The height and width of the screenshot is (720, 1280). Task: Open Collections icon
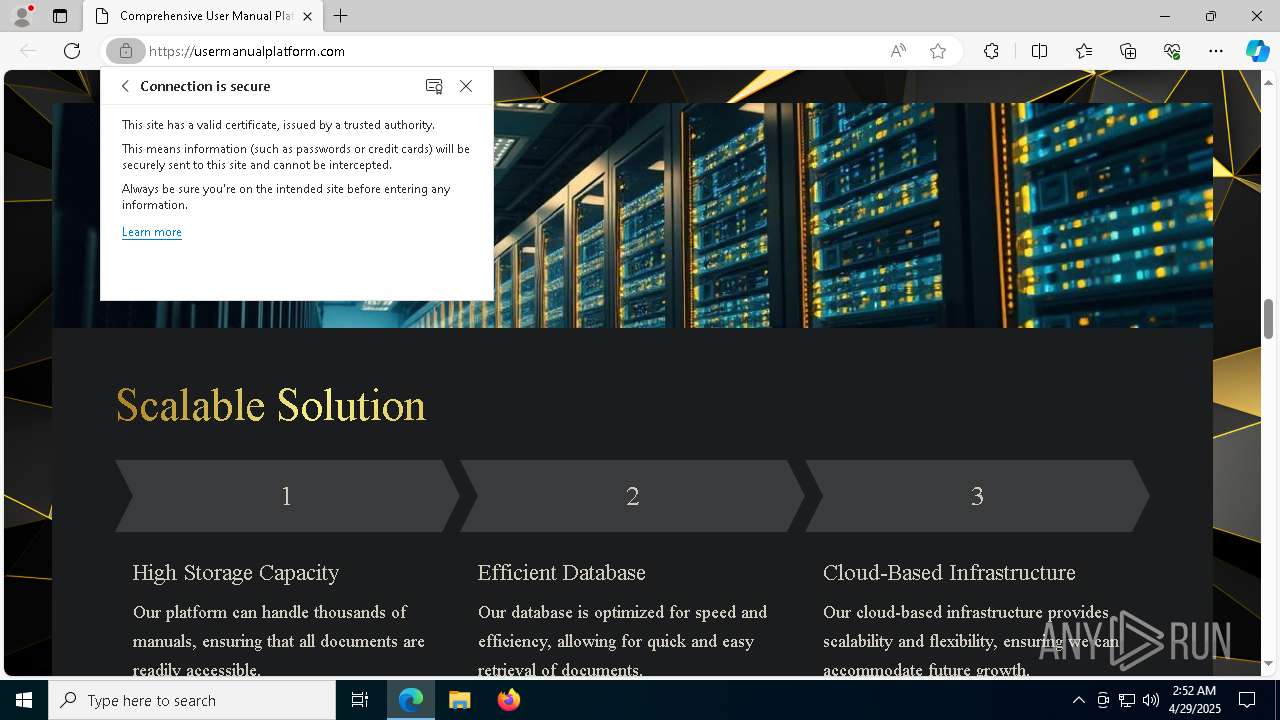[x=1128, y=51]
